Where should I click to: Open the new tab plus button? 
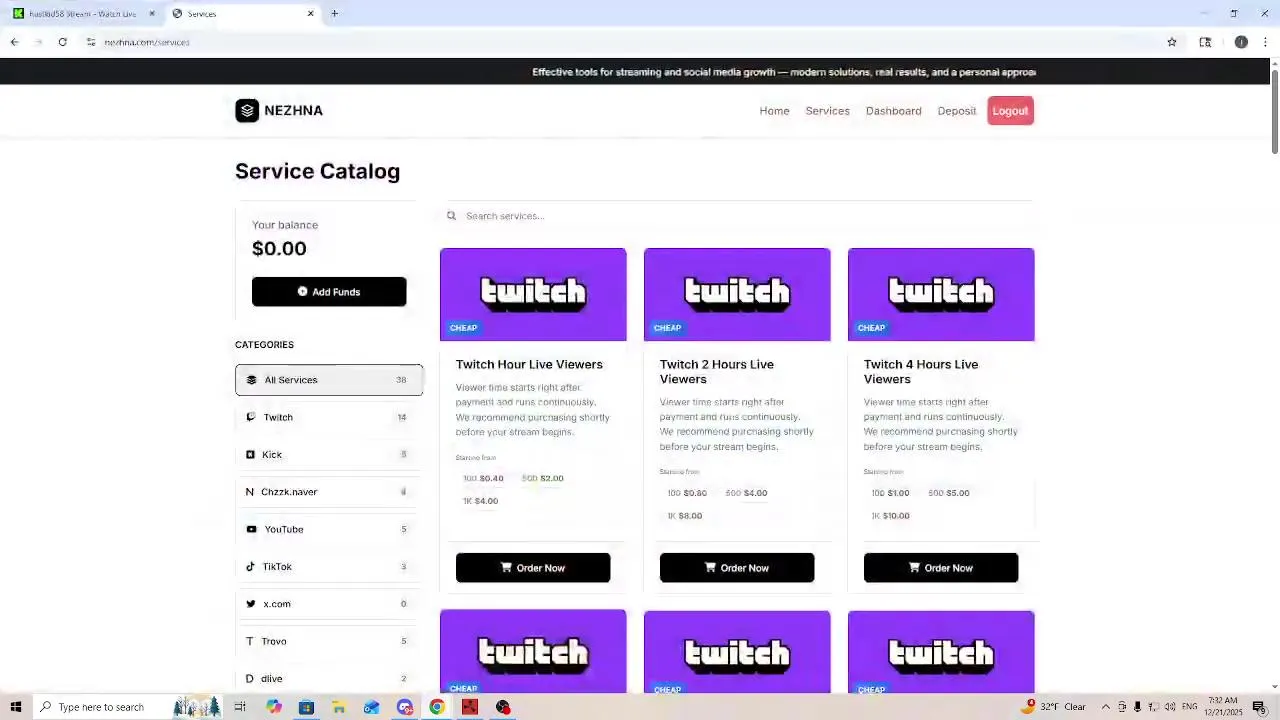[334, 14]
